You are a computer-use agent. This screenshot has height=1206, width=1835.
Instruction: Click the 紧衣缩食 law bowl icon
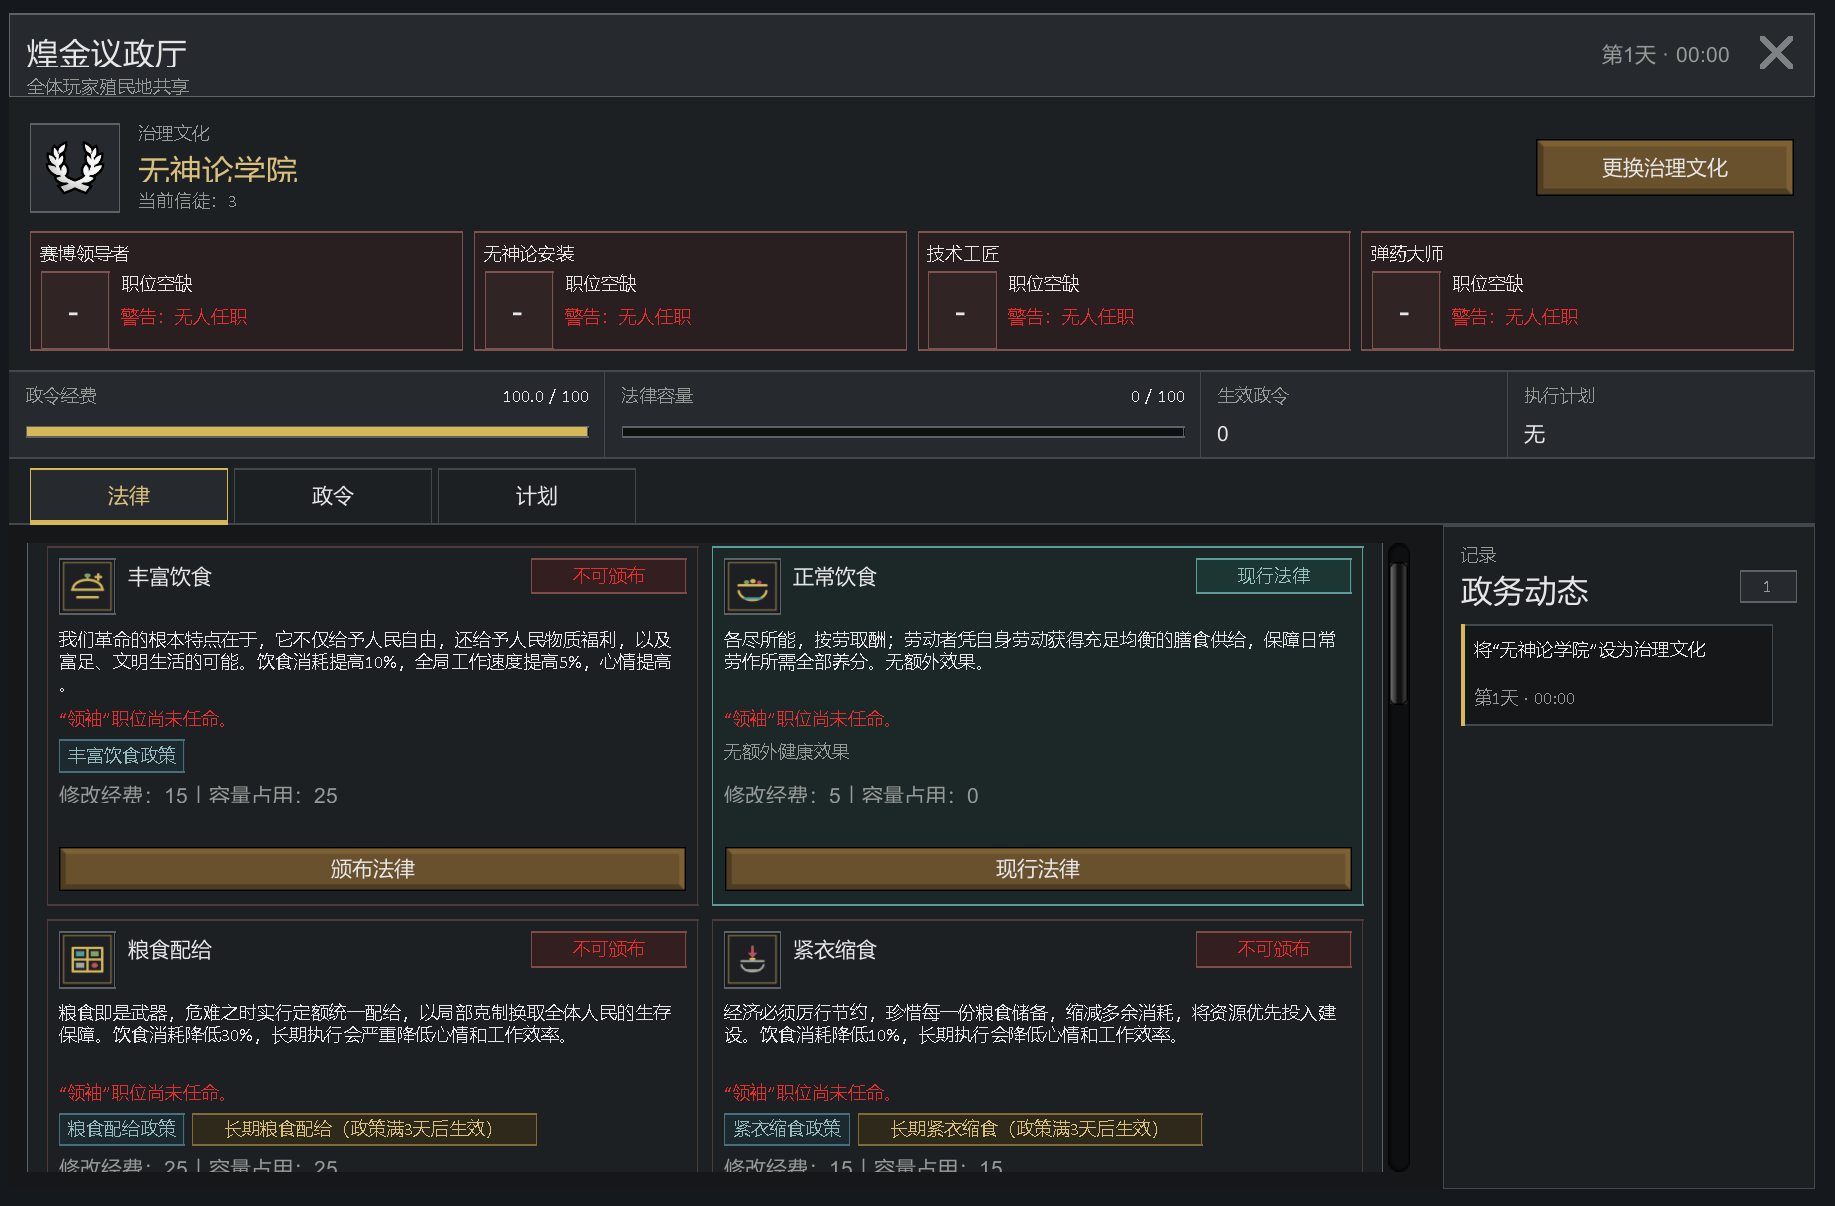752,959
